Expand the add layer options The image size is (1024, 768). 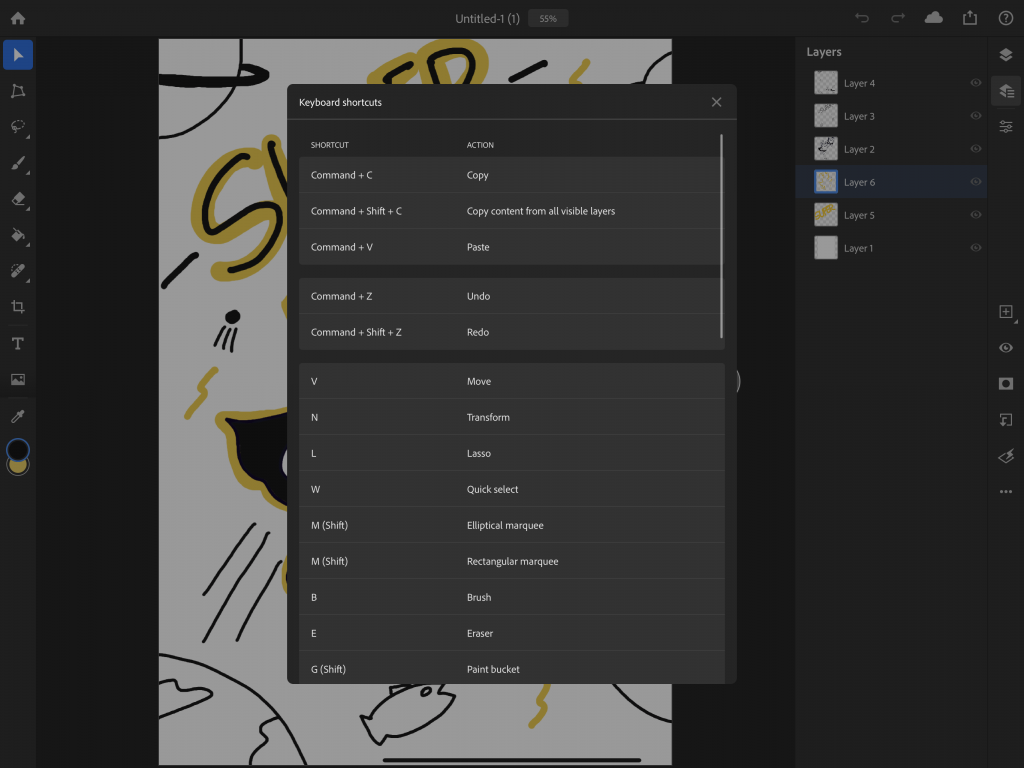tap(1006, 312)
